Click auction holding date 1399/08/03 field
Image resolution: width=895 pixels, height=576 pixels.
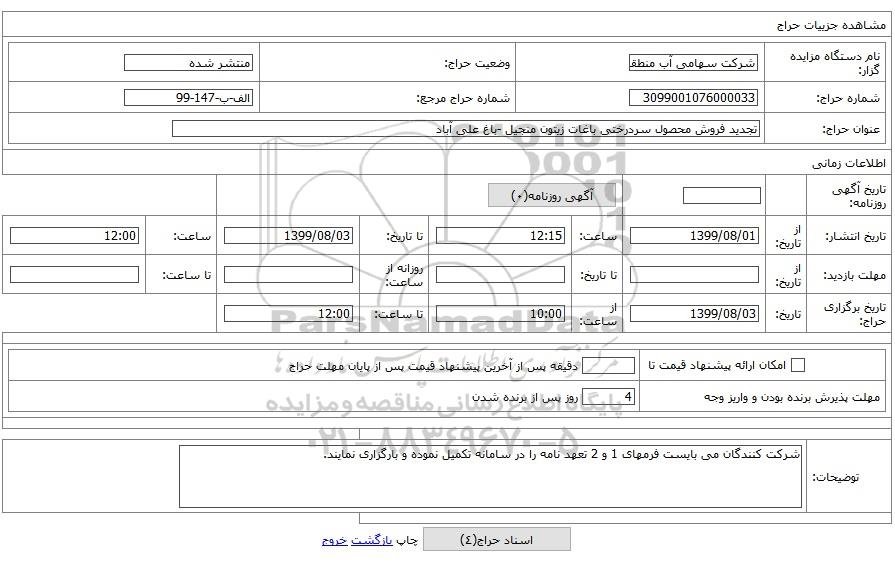pyautogui.click(x=694, y=313)
